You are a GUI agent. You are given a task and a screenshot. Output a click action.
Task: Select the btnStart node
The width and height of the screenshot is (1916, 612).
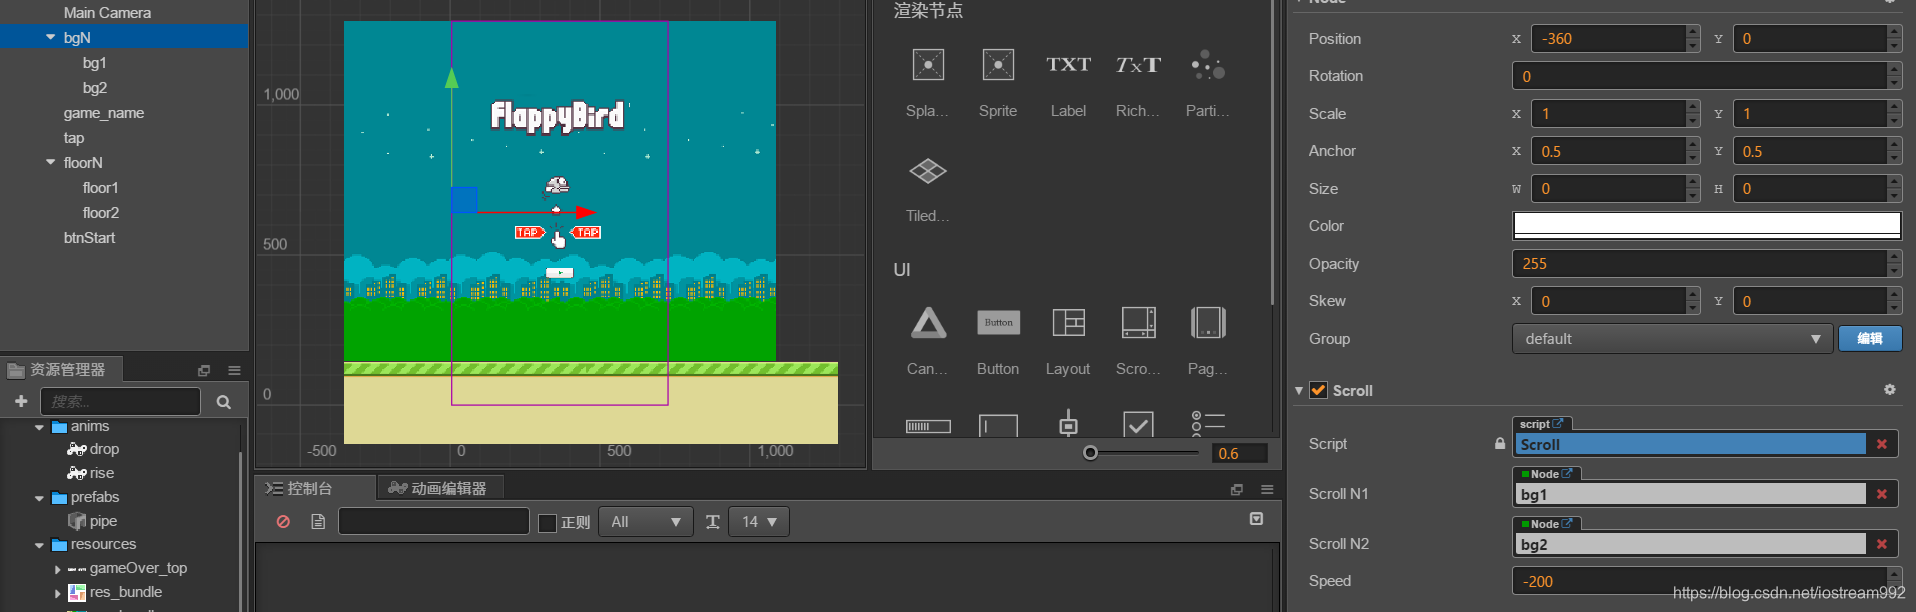(89, 237)
